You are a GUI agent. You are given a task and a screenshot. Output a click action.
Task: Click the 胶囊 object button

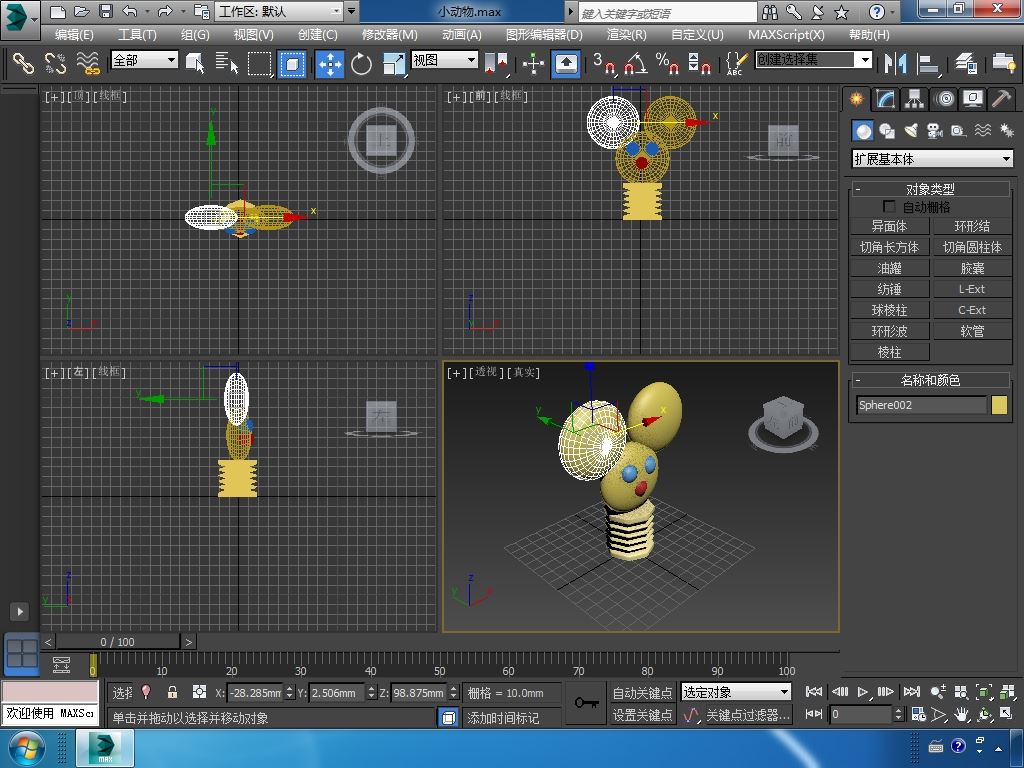tap(972, 268)
